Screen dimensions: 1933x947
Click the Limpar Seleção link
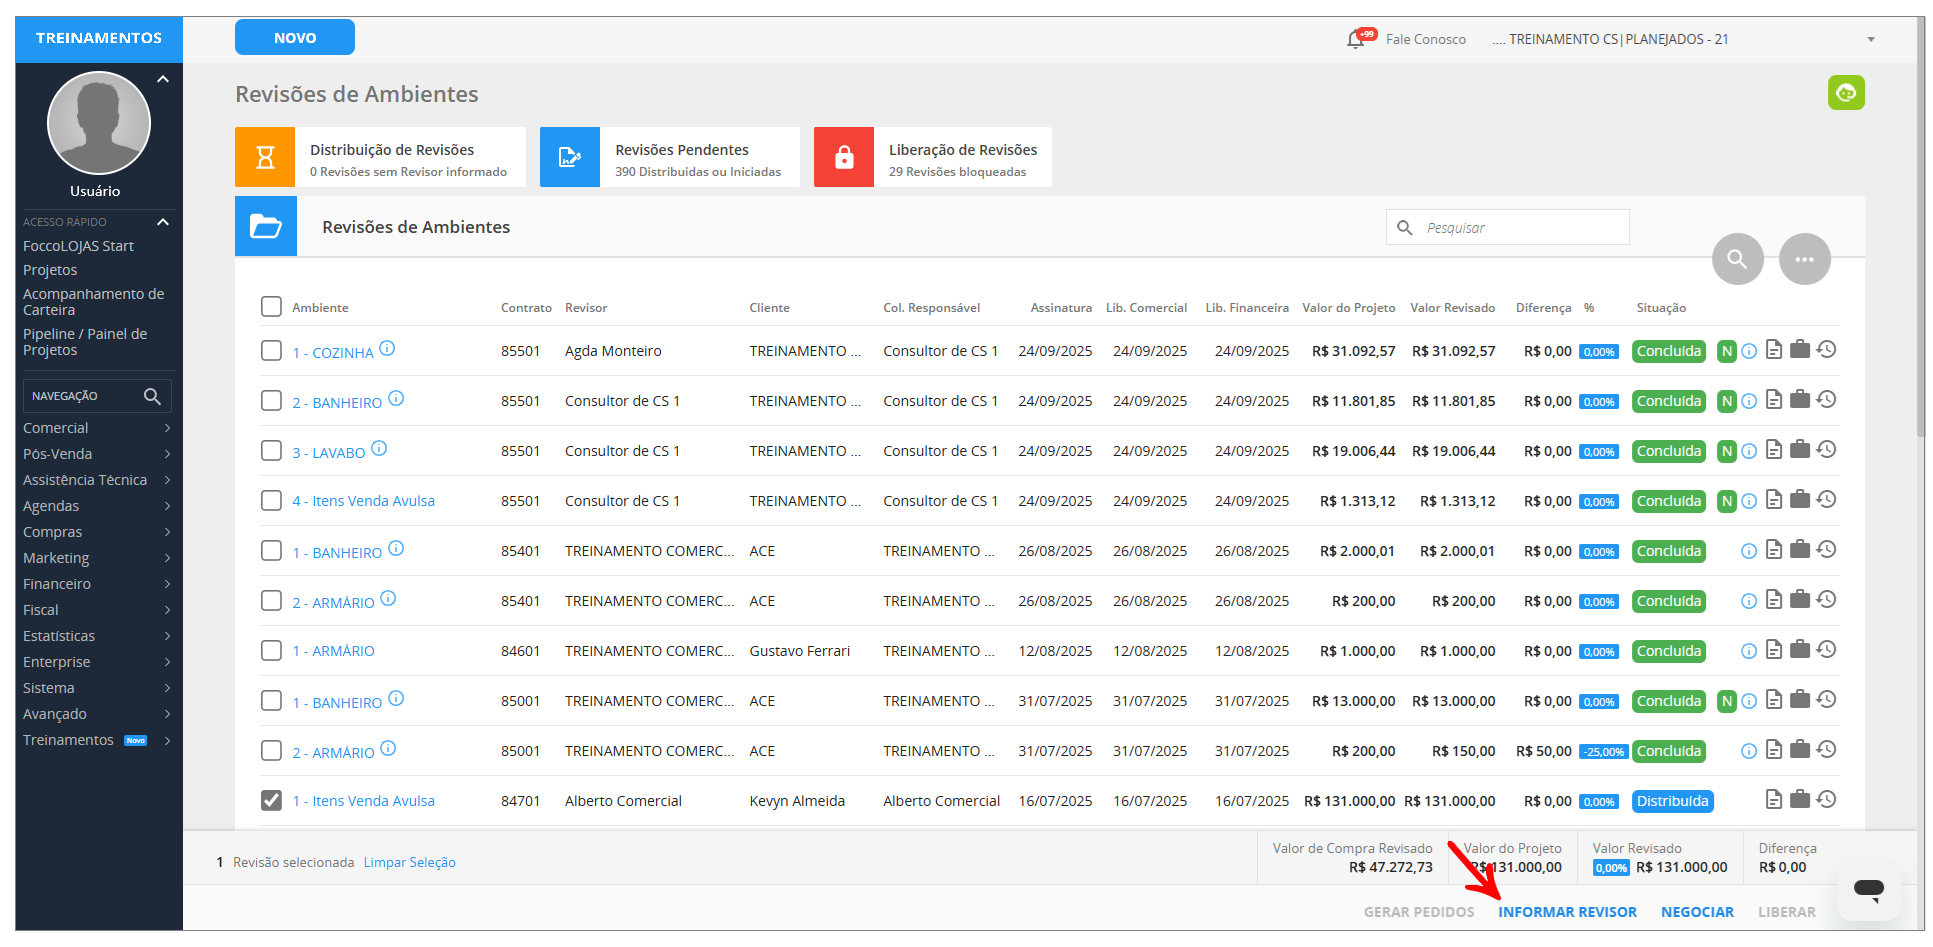(409, 863)
